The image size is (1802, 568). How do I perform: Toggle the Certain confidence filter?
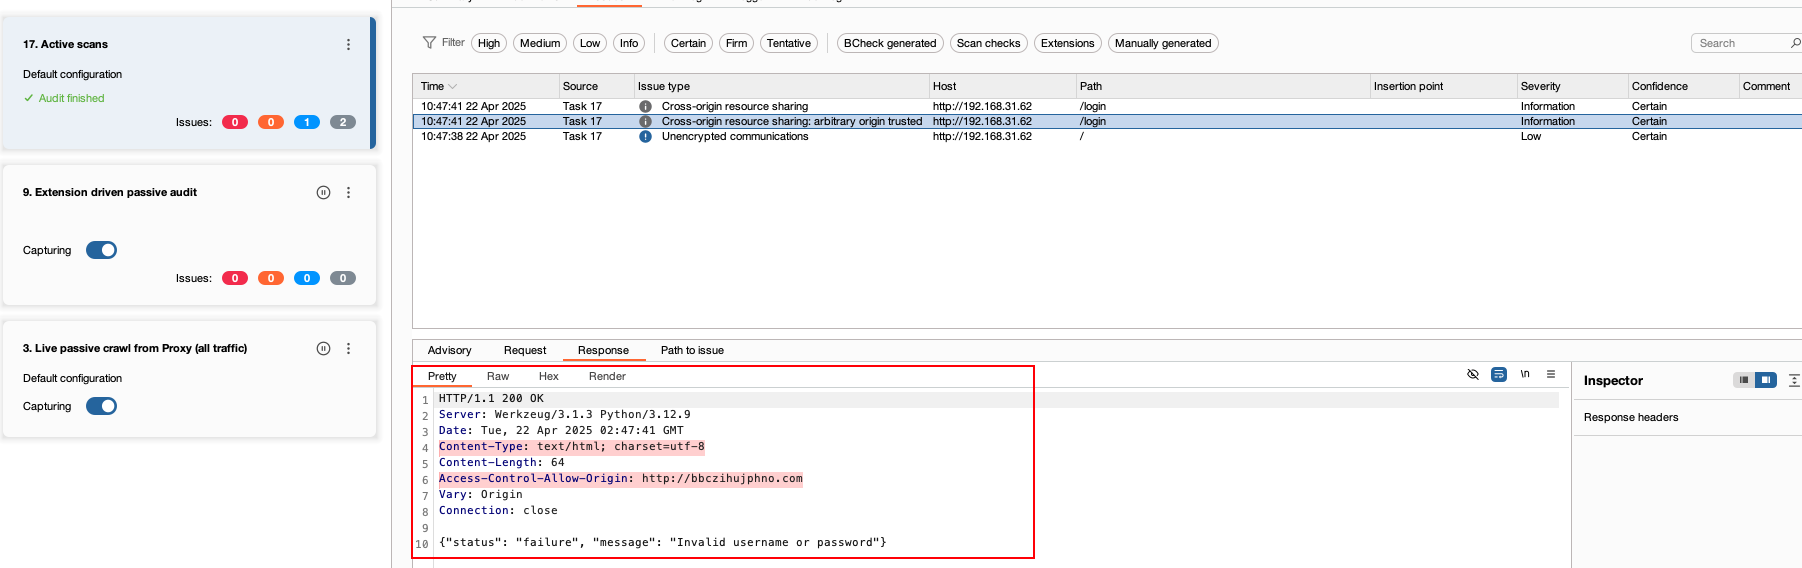pyautogui.click(x=688, y=43)
